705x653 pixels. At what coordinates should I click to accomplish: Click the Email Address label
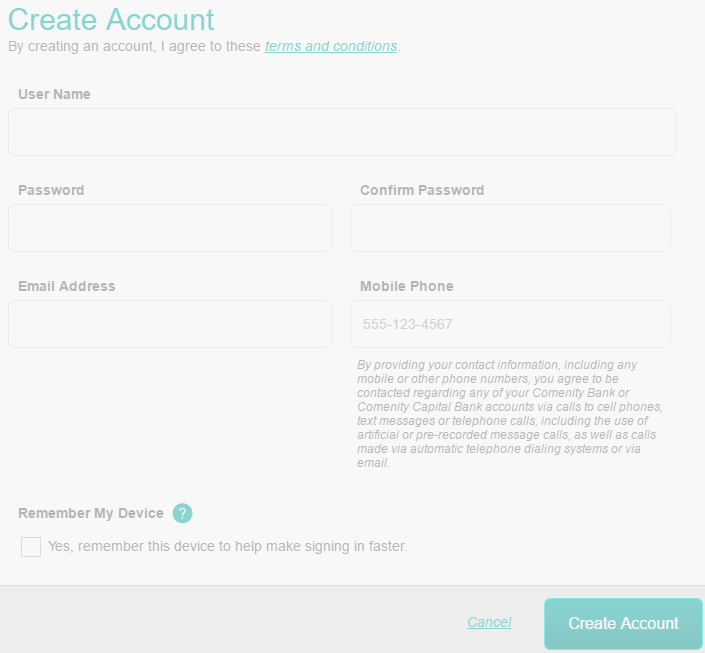click(x=67, y=286)
